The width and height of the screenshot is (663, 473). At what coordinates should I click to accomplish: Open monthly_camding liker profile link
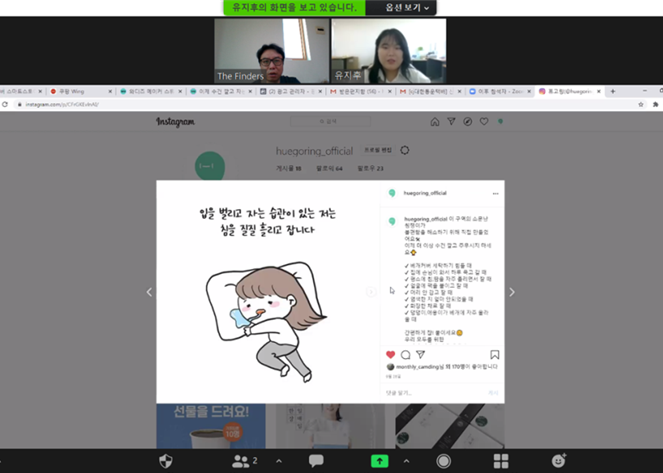click(417, 367)
